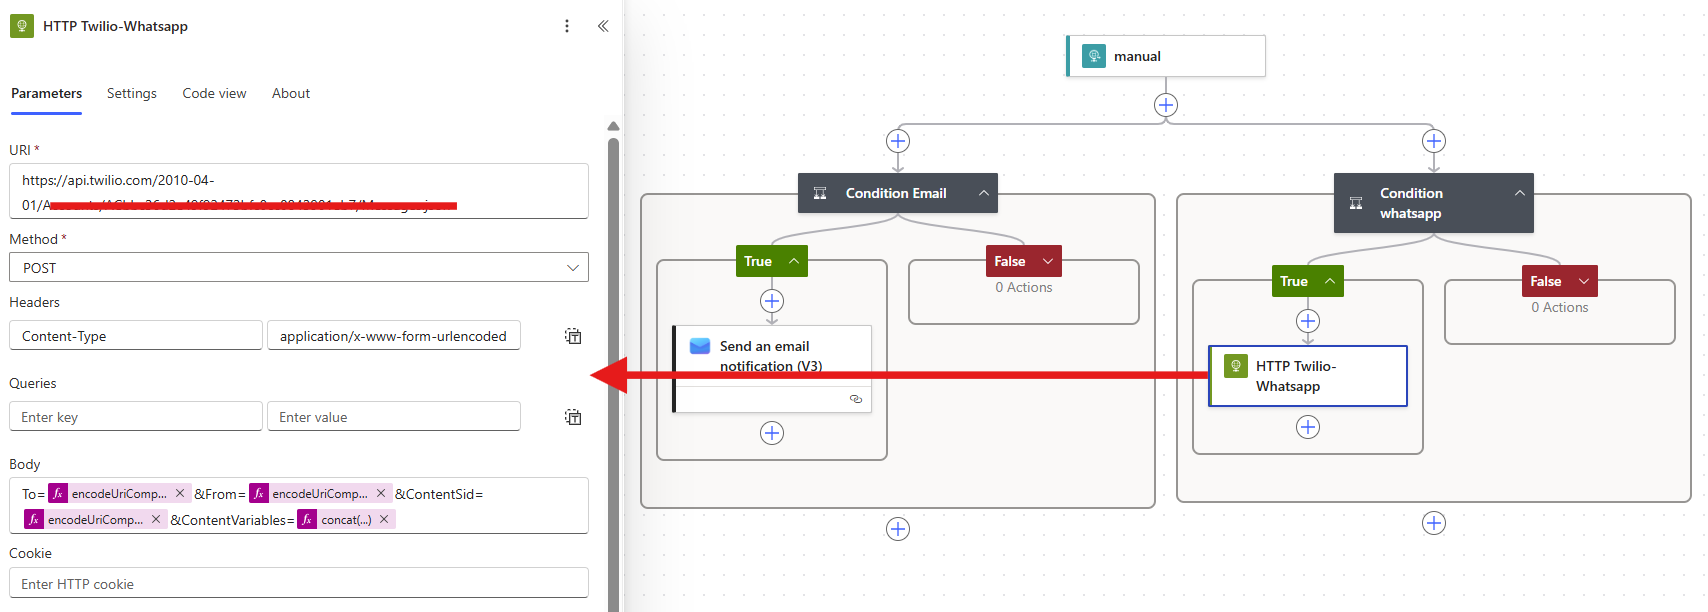Switch to the Code view tab
Viewport: 1708px width, 612px height.
point(214,93)
